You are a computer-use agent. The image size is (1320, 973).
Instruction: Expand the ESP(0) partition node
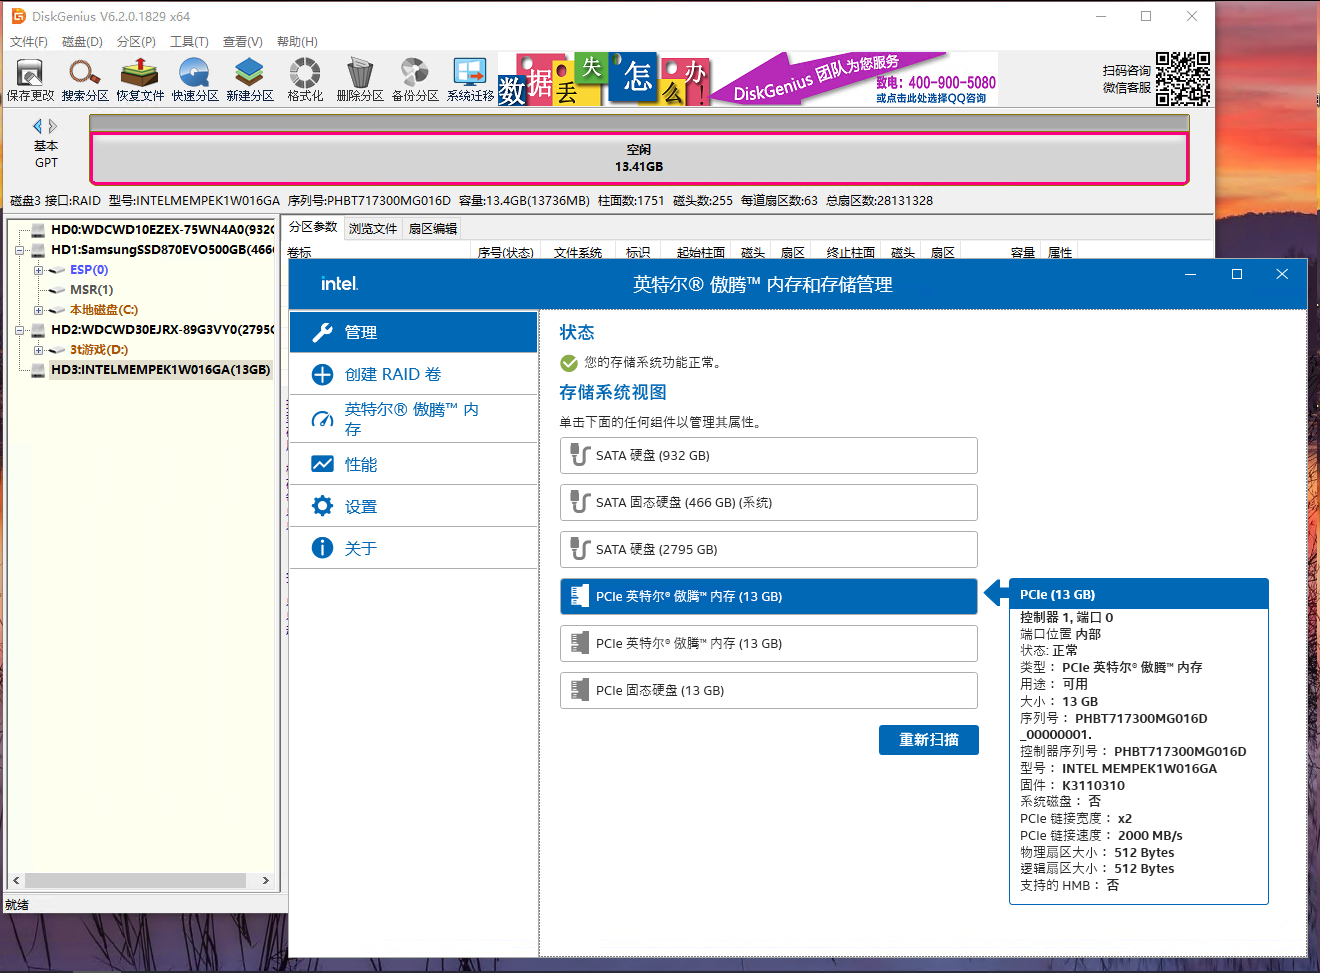(38, 270)
